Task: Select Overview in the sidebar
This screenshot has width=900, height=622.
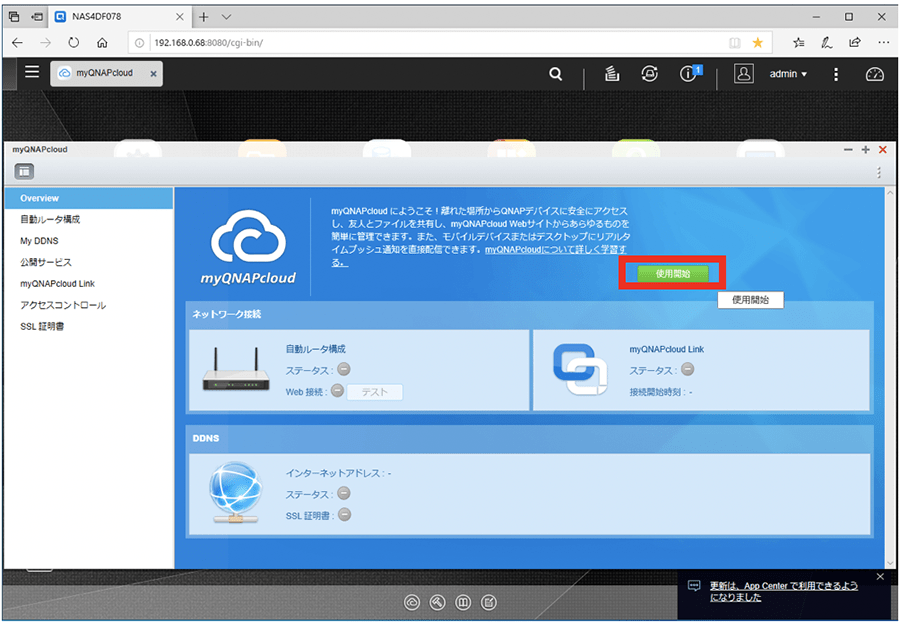Action: click(88, 198)
